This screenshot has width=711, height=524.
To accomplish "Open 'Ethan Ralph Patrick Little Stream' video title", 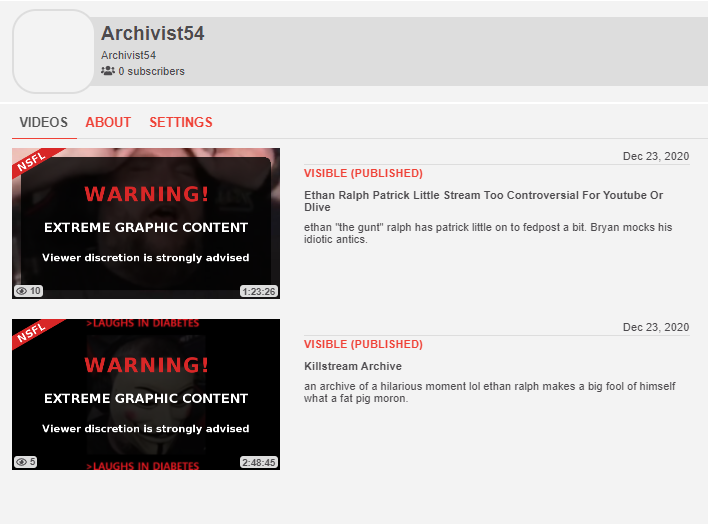I will point(483,201).
